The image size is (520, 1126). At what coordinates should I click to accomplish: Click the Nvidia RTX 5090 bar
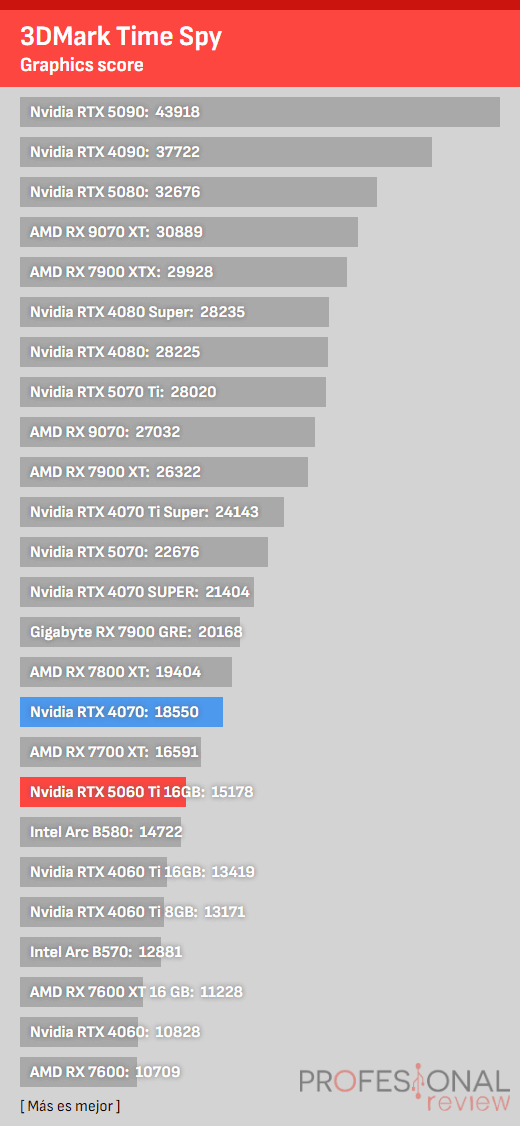coord(260,112)
